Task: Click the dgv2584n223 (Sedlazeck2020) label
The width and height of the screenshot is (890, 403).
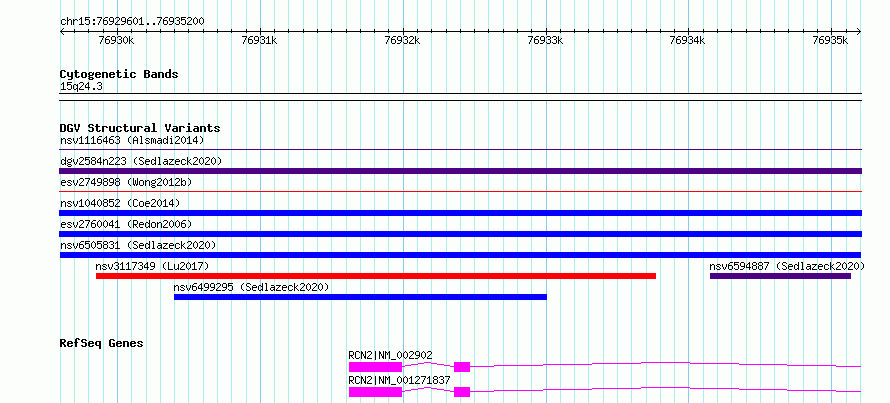Action: (x=141, y=161)
